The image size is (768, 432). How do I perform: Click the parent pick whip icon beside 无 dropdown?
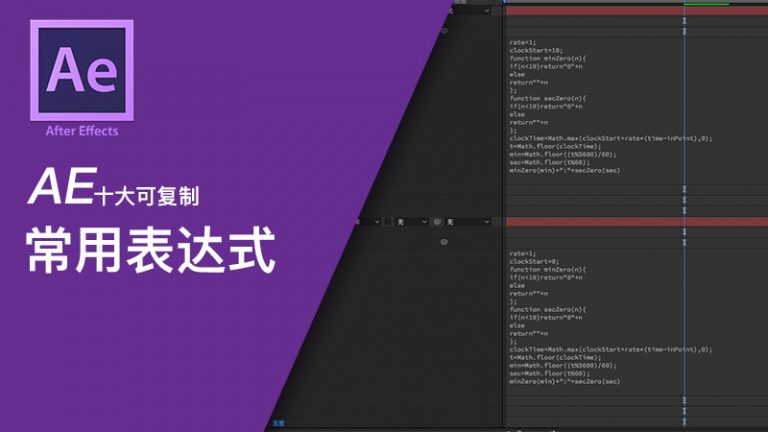click(x=437, y=222)
